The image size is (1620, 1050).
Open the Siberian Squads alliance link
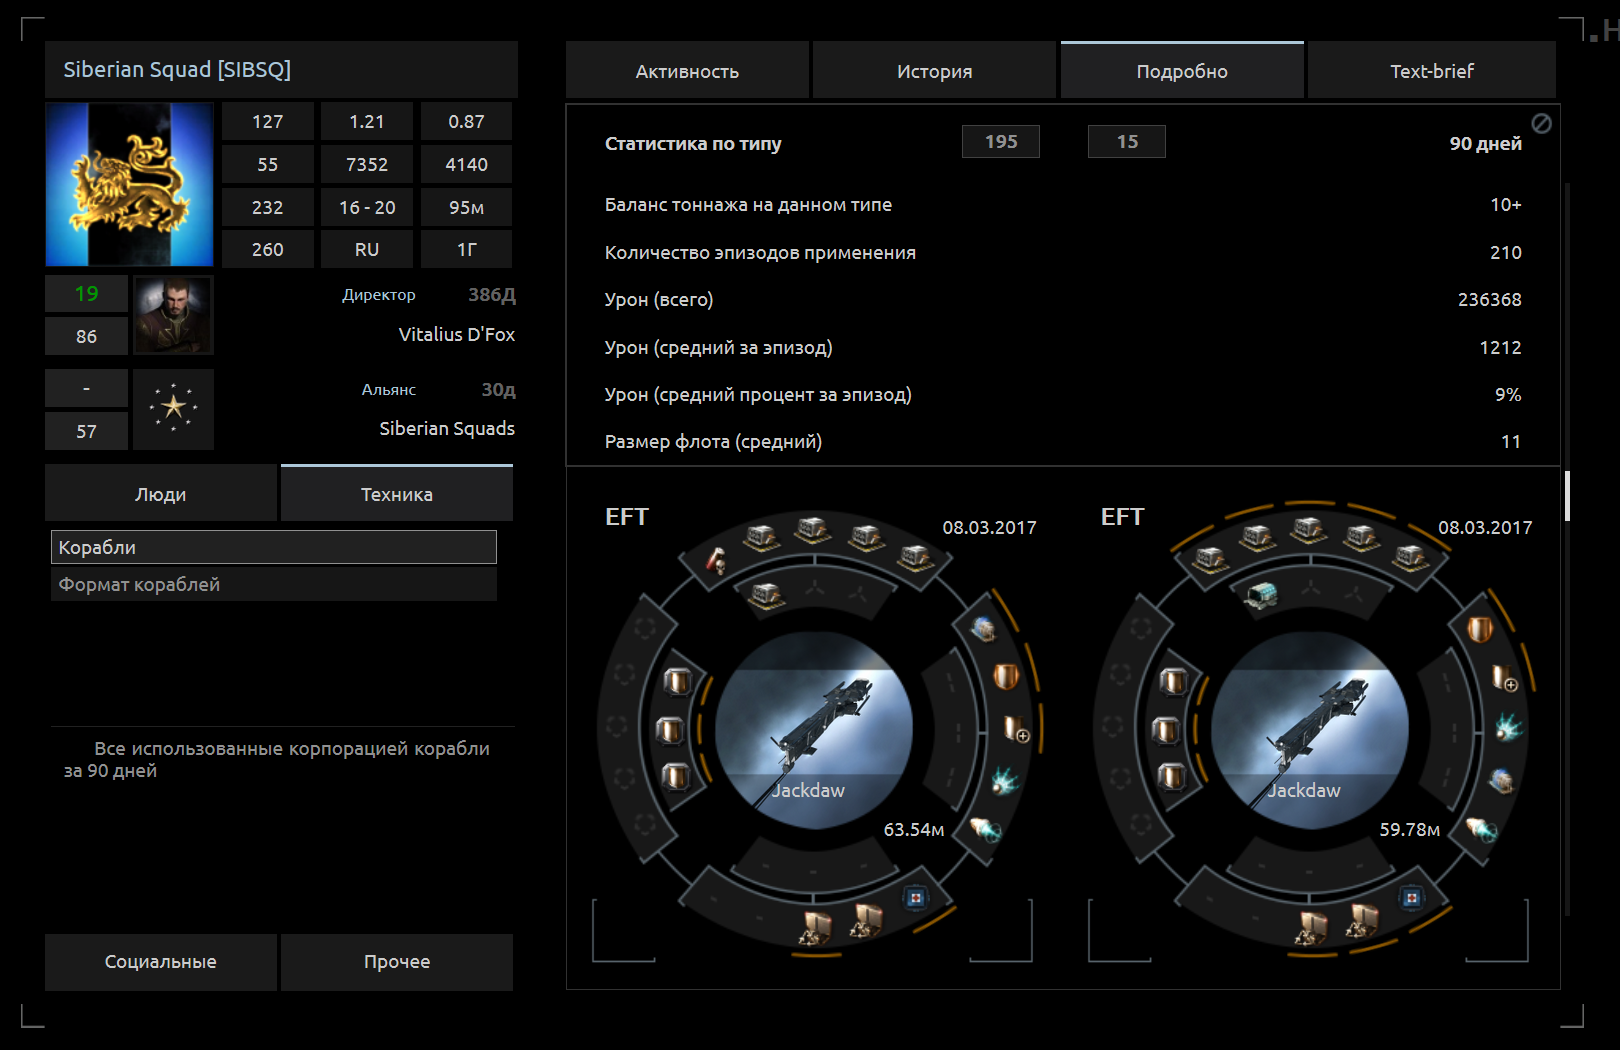point(447,428)
